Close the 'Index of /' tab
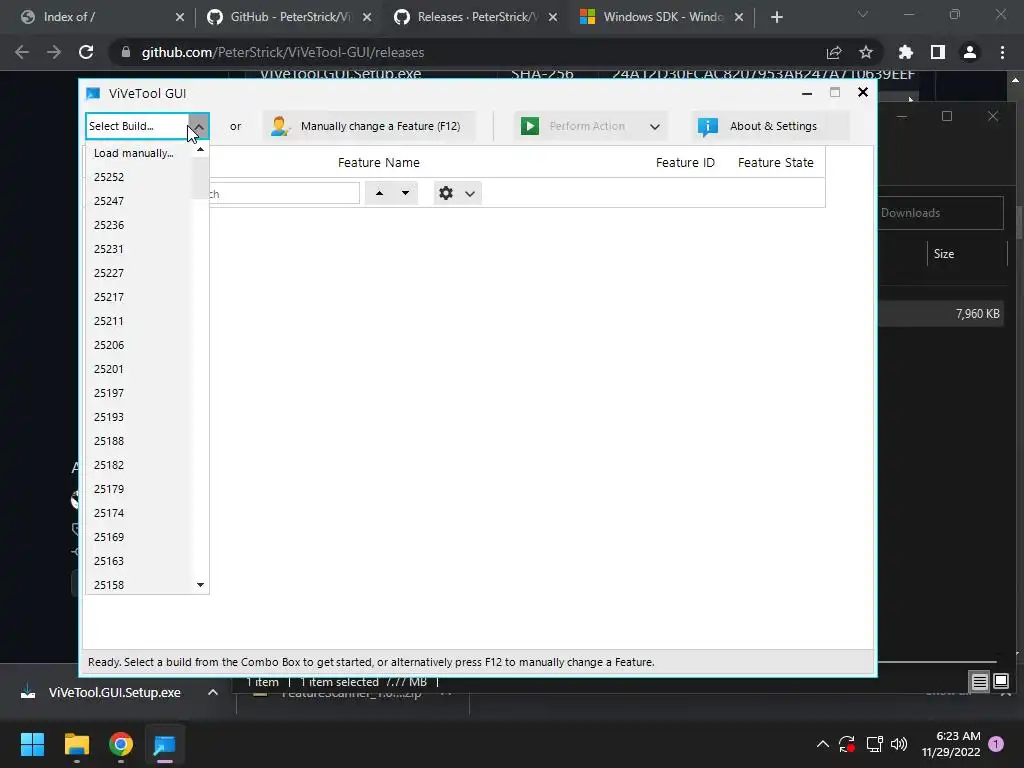 point(180,18)
